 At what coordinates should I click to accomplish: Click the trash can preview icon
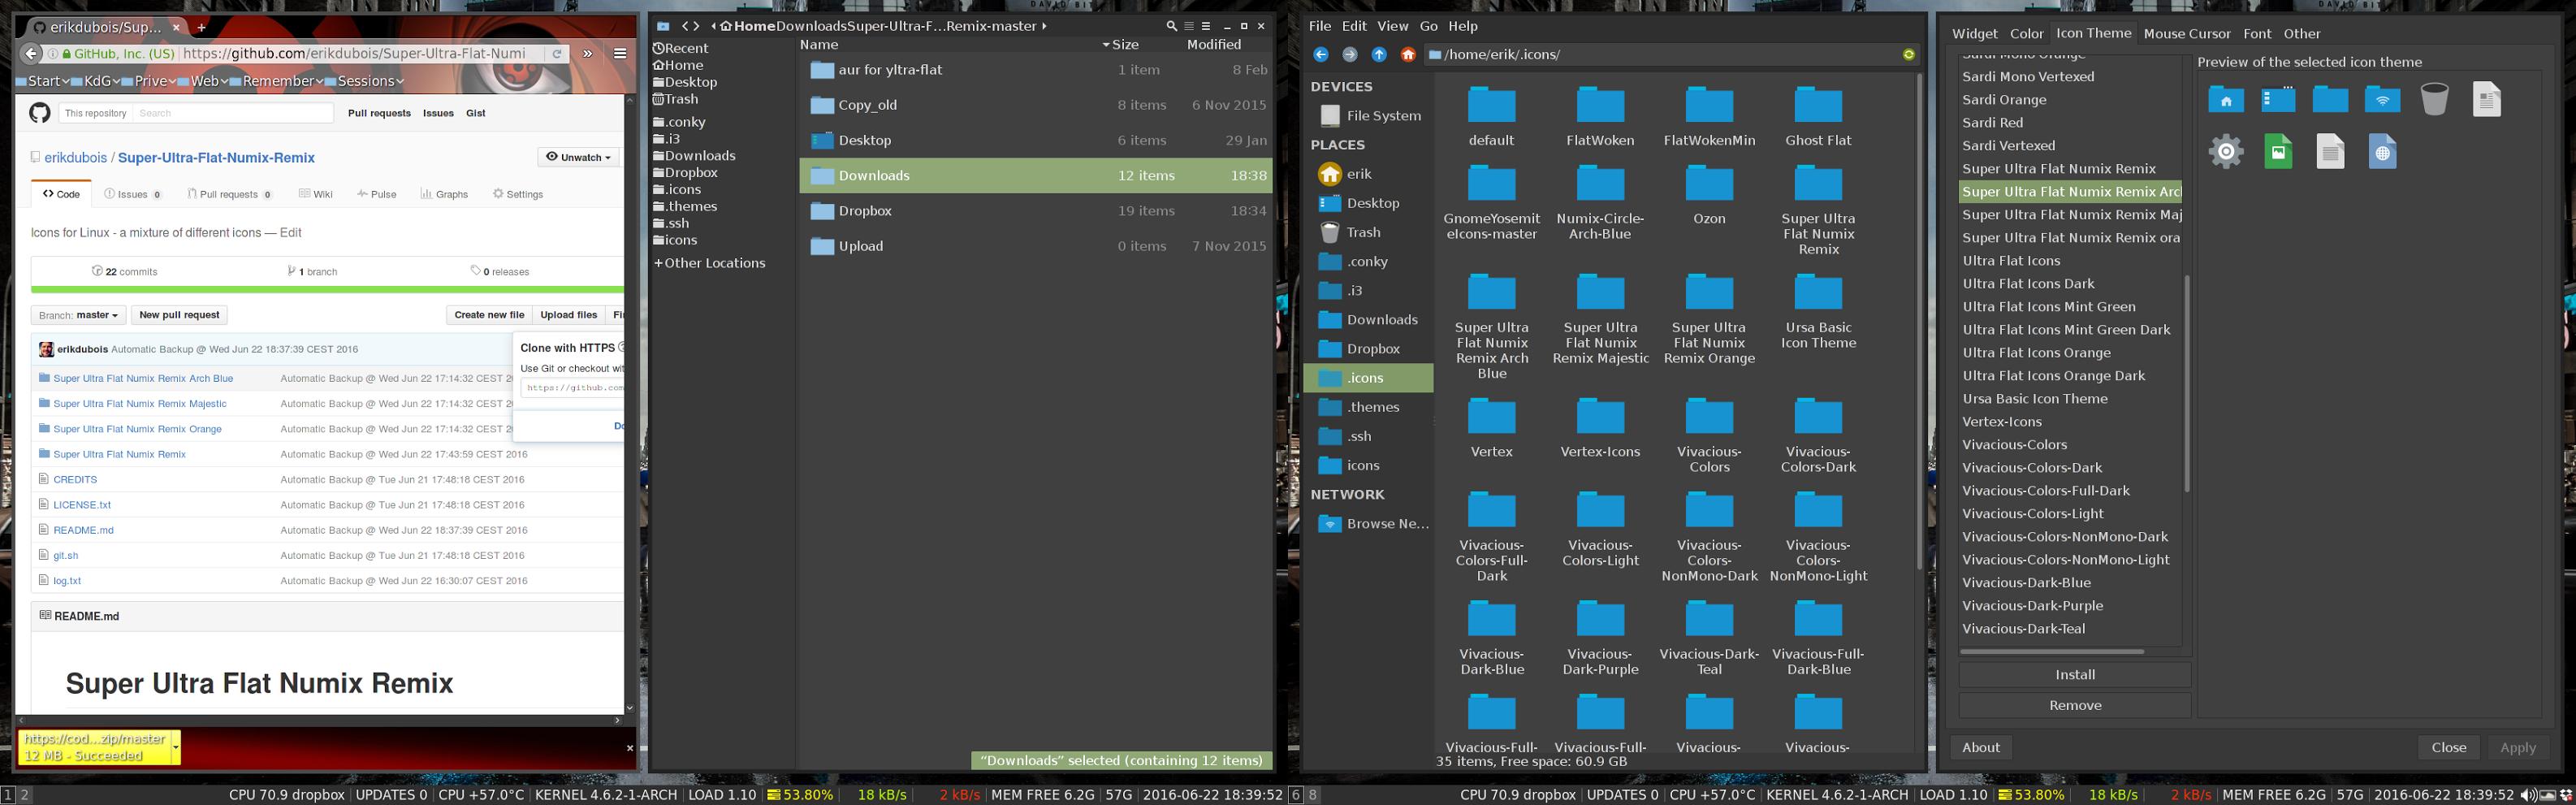click(2434, 99)
